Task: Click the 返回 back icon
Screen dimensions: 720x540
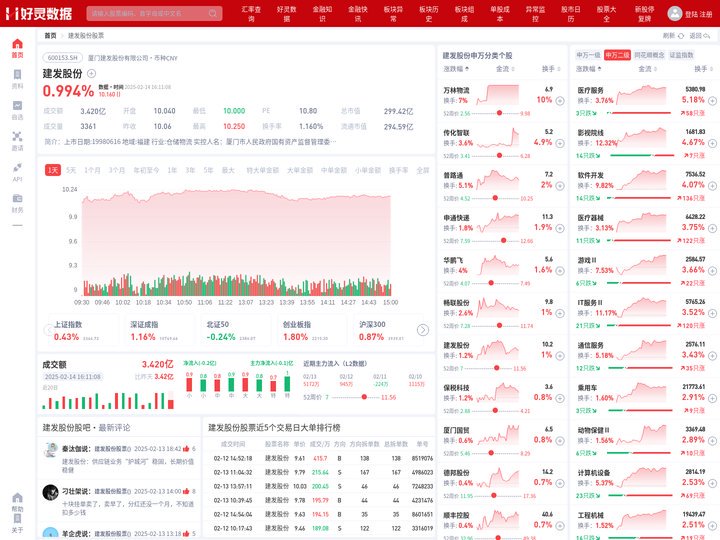Action: pos(707,36)
